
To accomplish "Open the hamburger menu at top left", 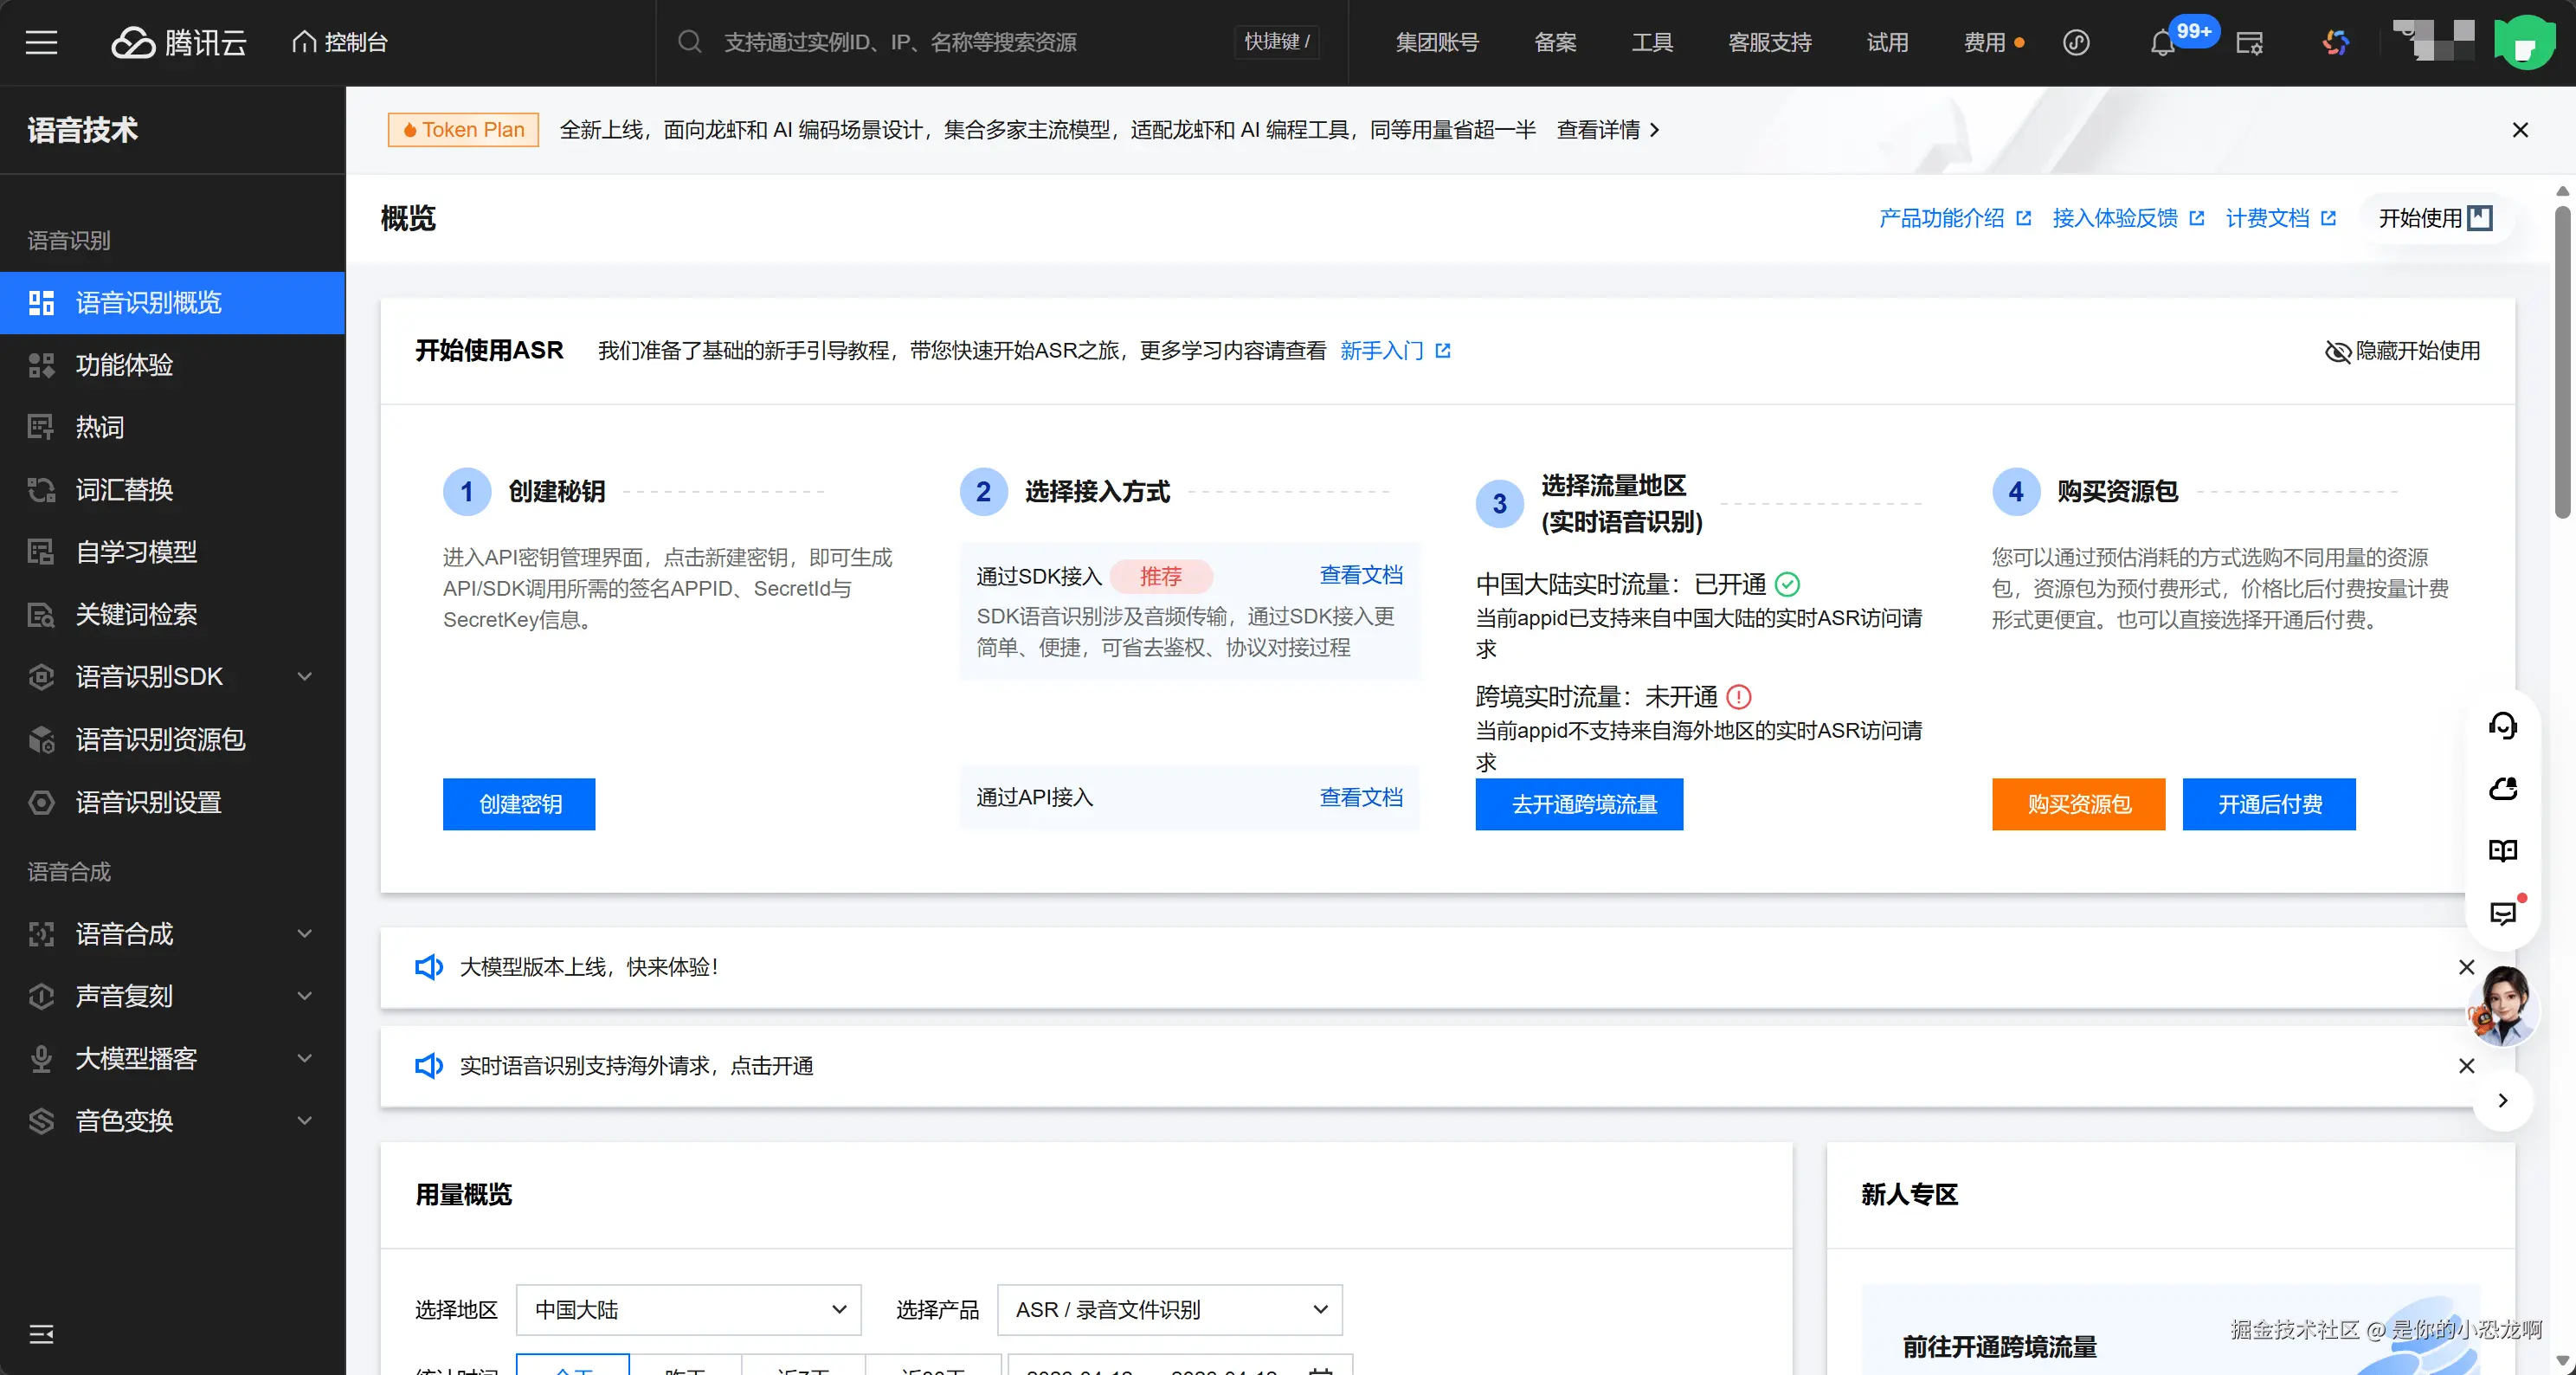I will tap(41, 42).
